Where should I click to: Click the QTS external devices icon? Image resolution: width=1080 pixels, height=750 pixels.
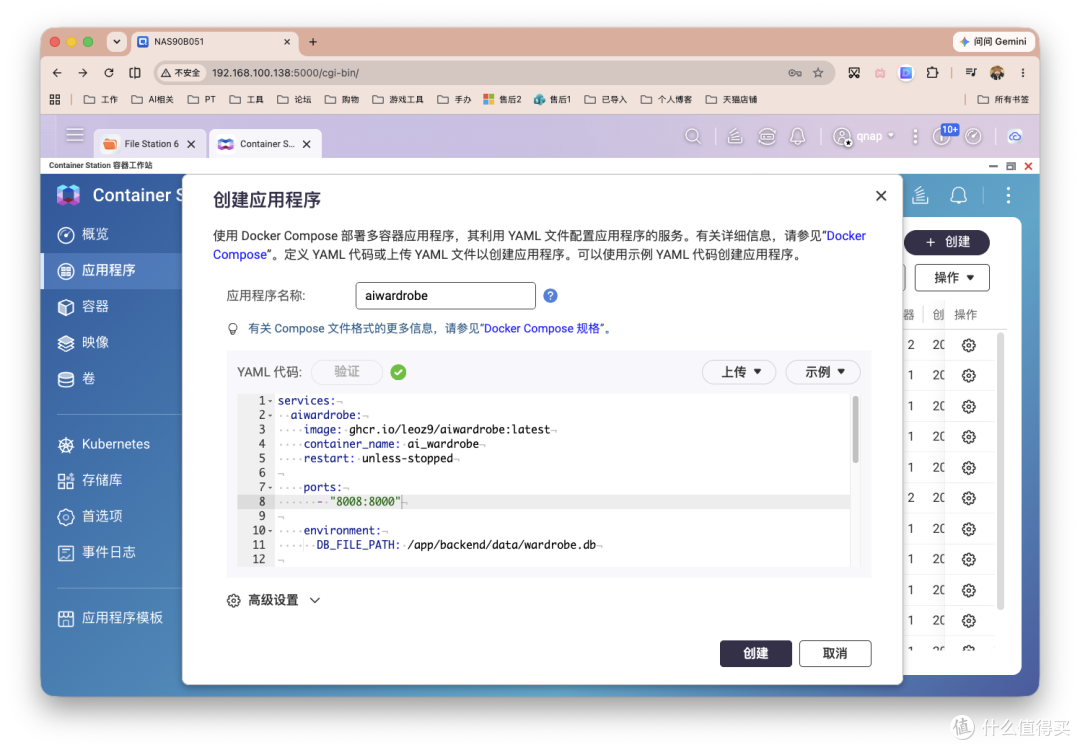tap(767, 136)
